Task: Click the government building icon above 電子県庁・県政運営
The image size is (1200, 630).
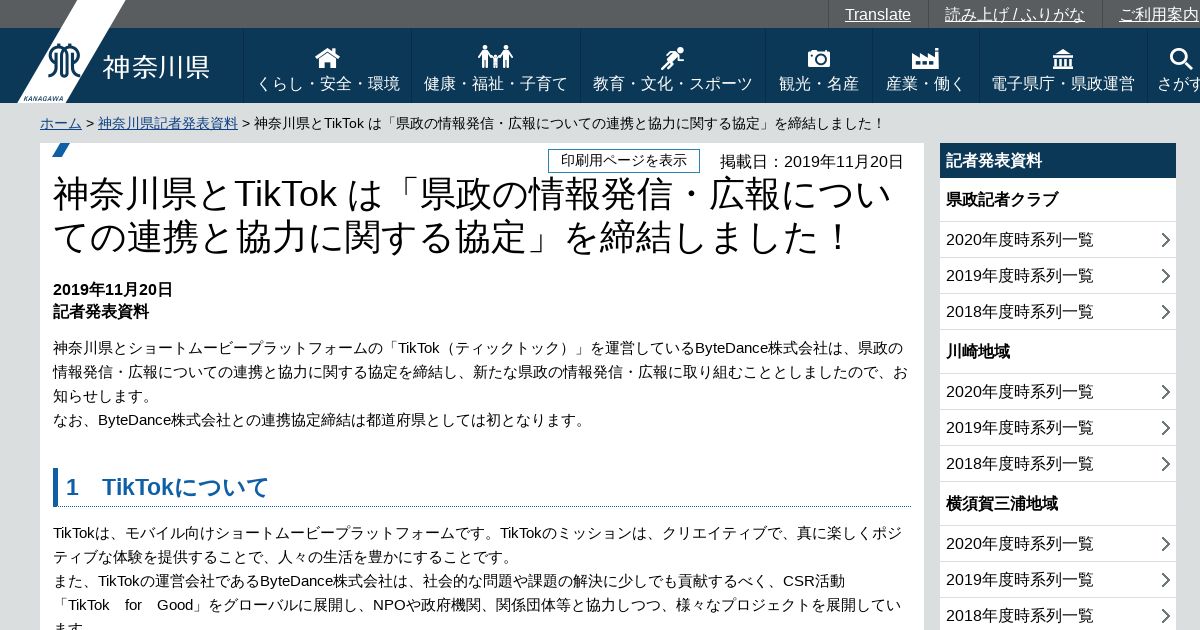Action: (1063, 58)
